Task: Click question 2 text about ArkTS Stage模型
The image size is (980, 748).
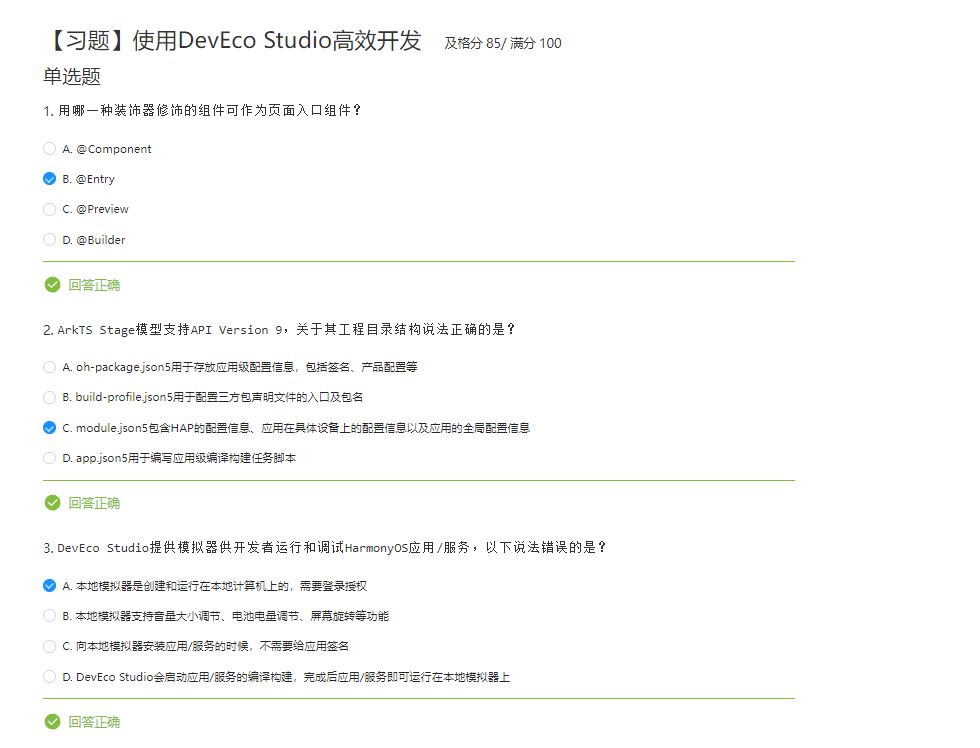Action: (279, 329)
